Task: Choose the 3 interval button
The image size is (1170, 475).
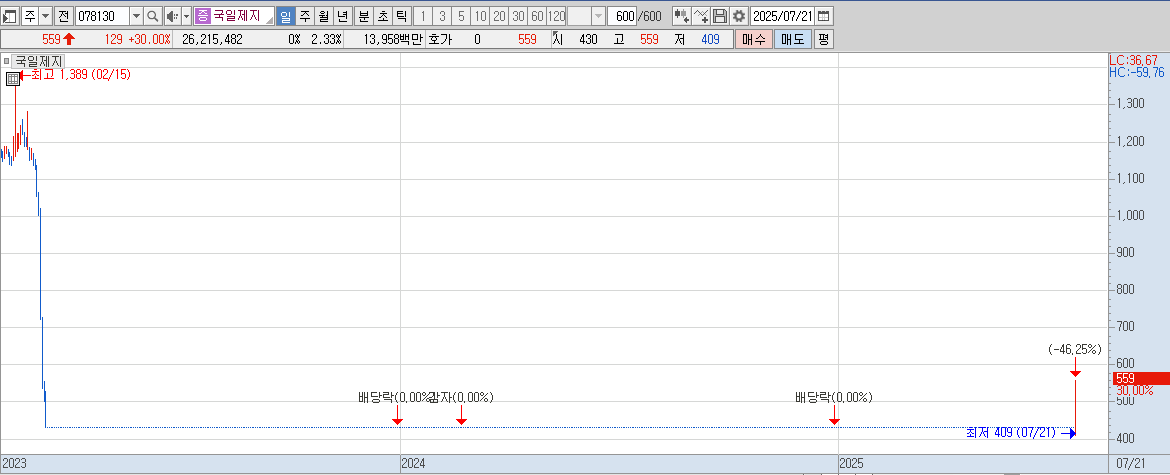Action: (442, 16)
